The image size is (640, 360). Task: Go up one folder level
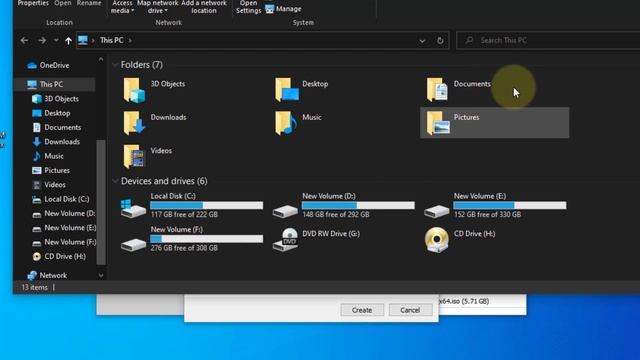[68, 40]
